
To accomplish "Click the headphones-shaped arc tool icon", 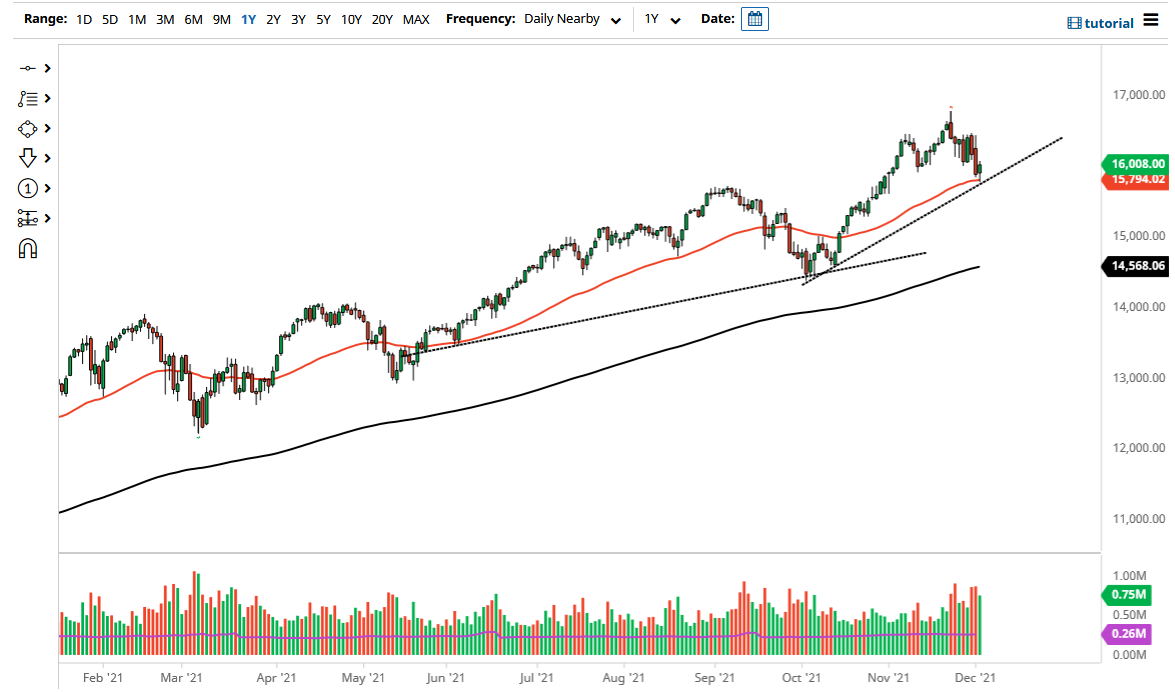I will (x=28, y=248).
